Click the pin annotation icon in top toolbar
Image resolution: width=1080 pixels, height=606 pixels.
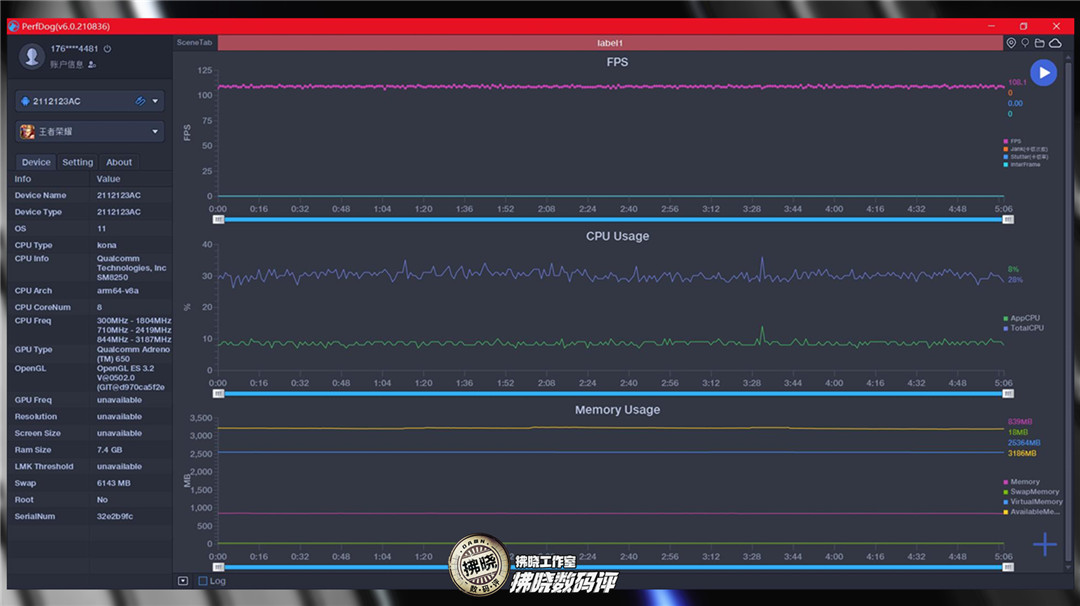(x=1025, y=43)
